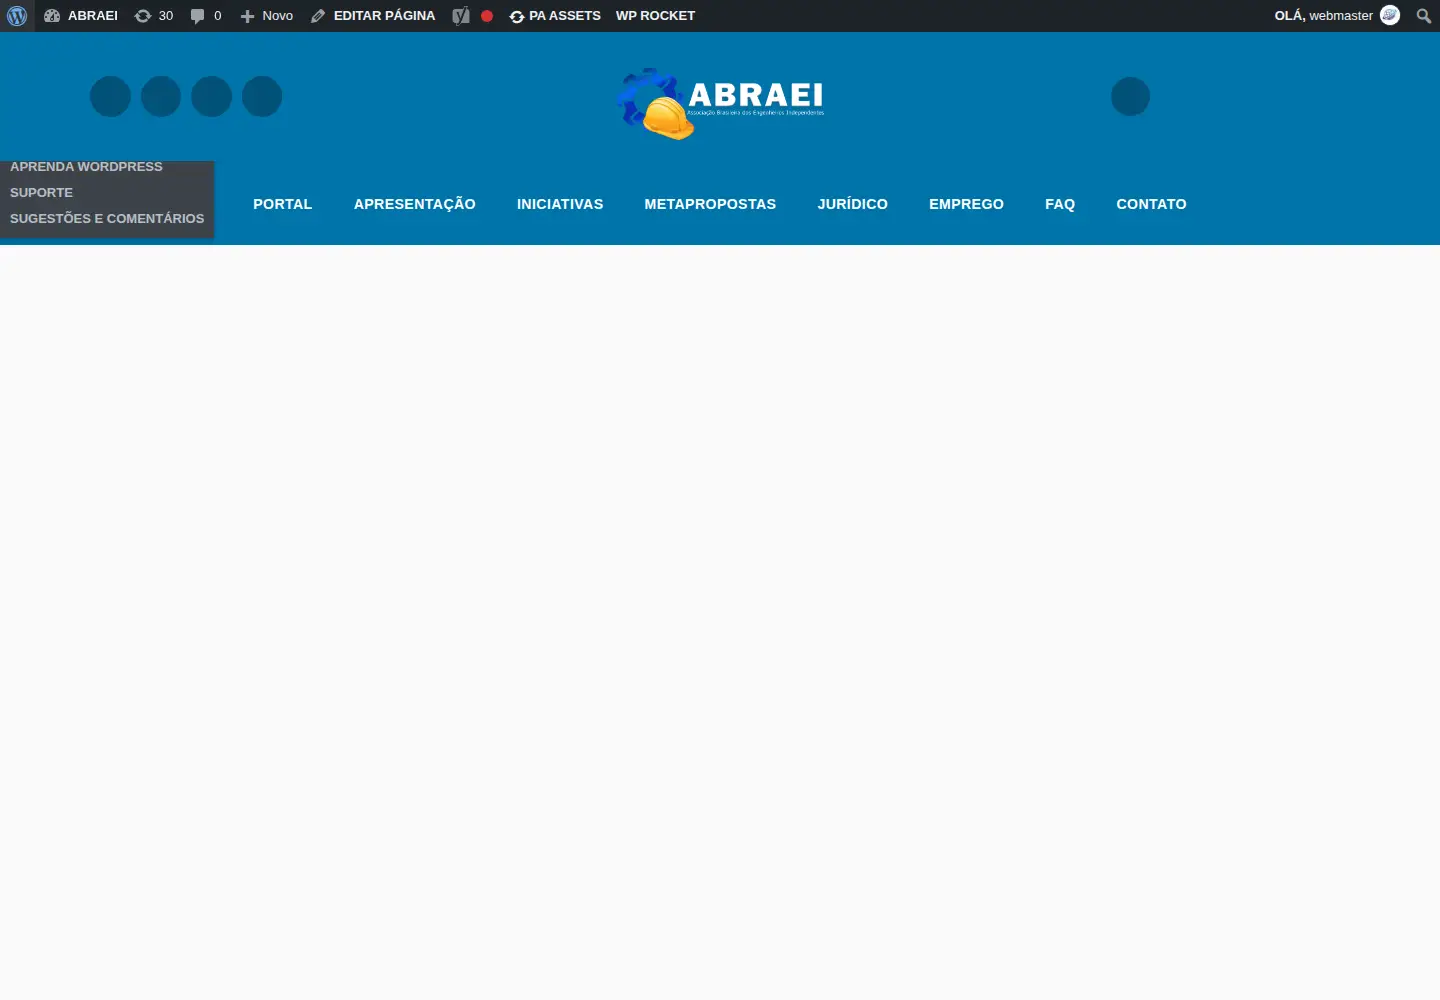Image resolution: width=1440 pixels, height=1000 pixels.
Task: Open the ABRAEI site dashboard menu
Action: coord(81,16)
